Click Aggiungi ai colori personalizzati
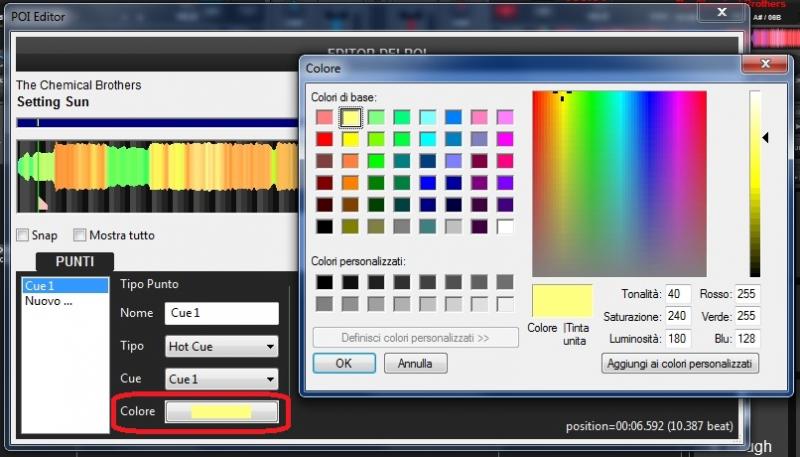The width and height of the screenshot is (800, 457). [x=680, y=364]
